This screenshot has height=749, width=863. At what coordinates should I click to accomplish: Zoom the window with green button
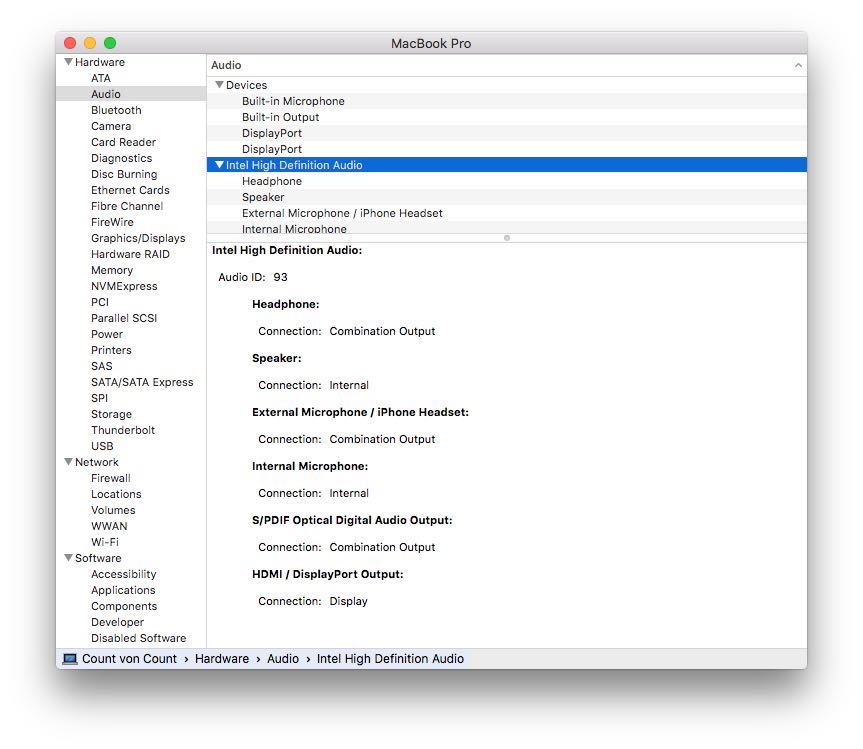(110, 43)
